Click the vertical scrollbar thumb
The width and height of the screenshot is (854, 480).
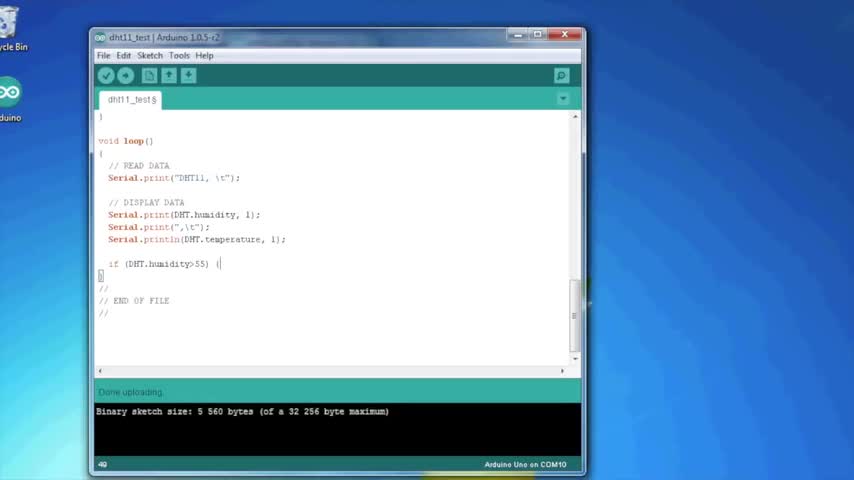click(x=575, y=316)
